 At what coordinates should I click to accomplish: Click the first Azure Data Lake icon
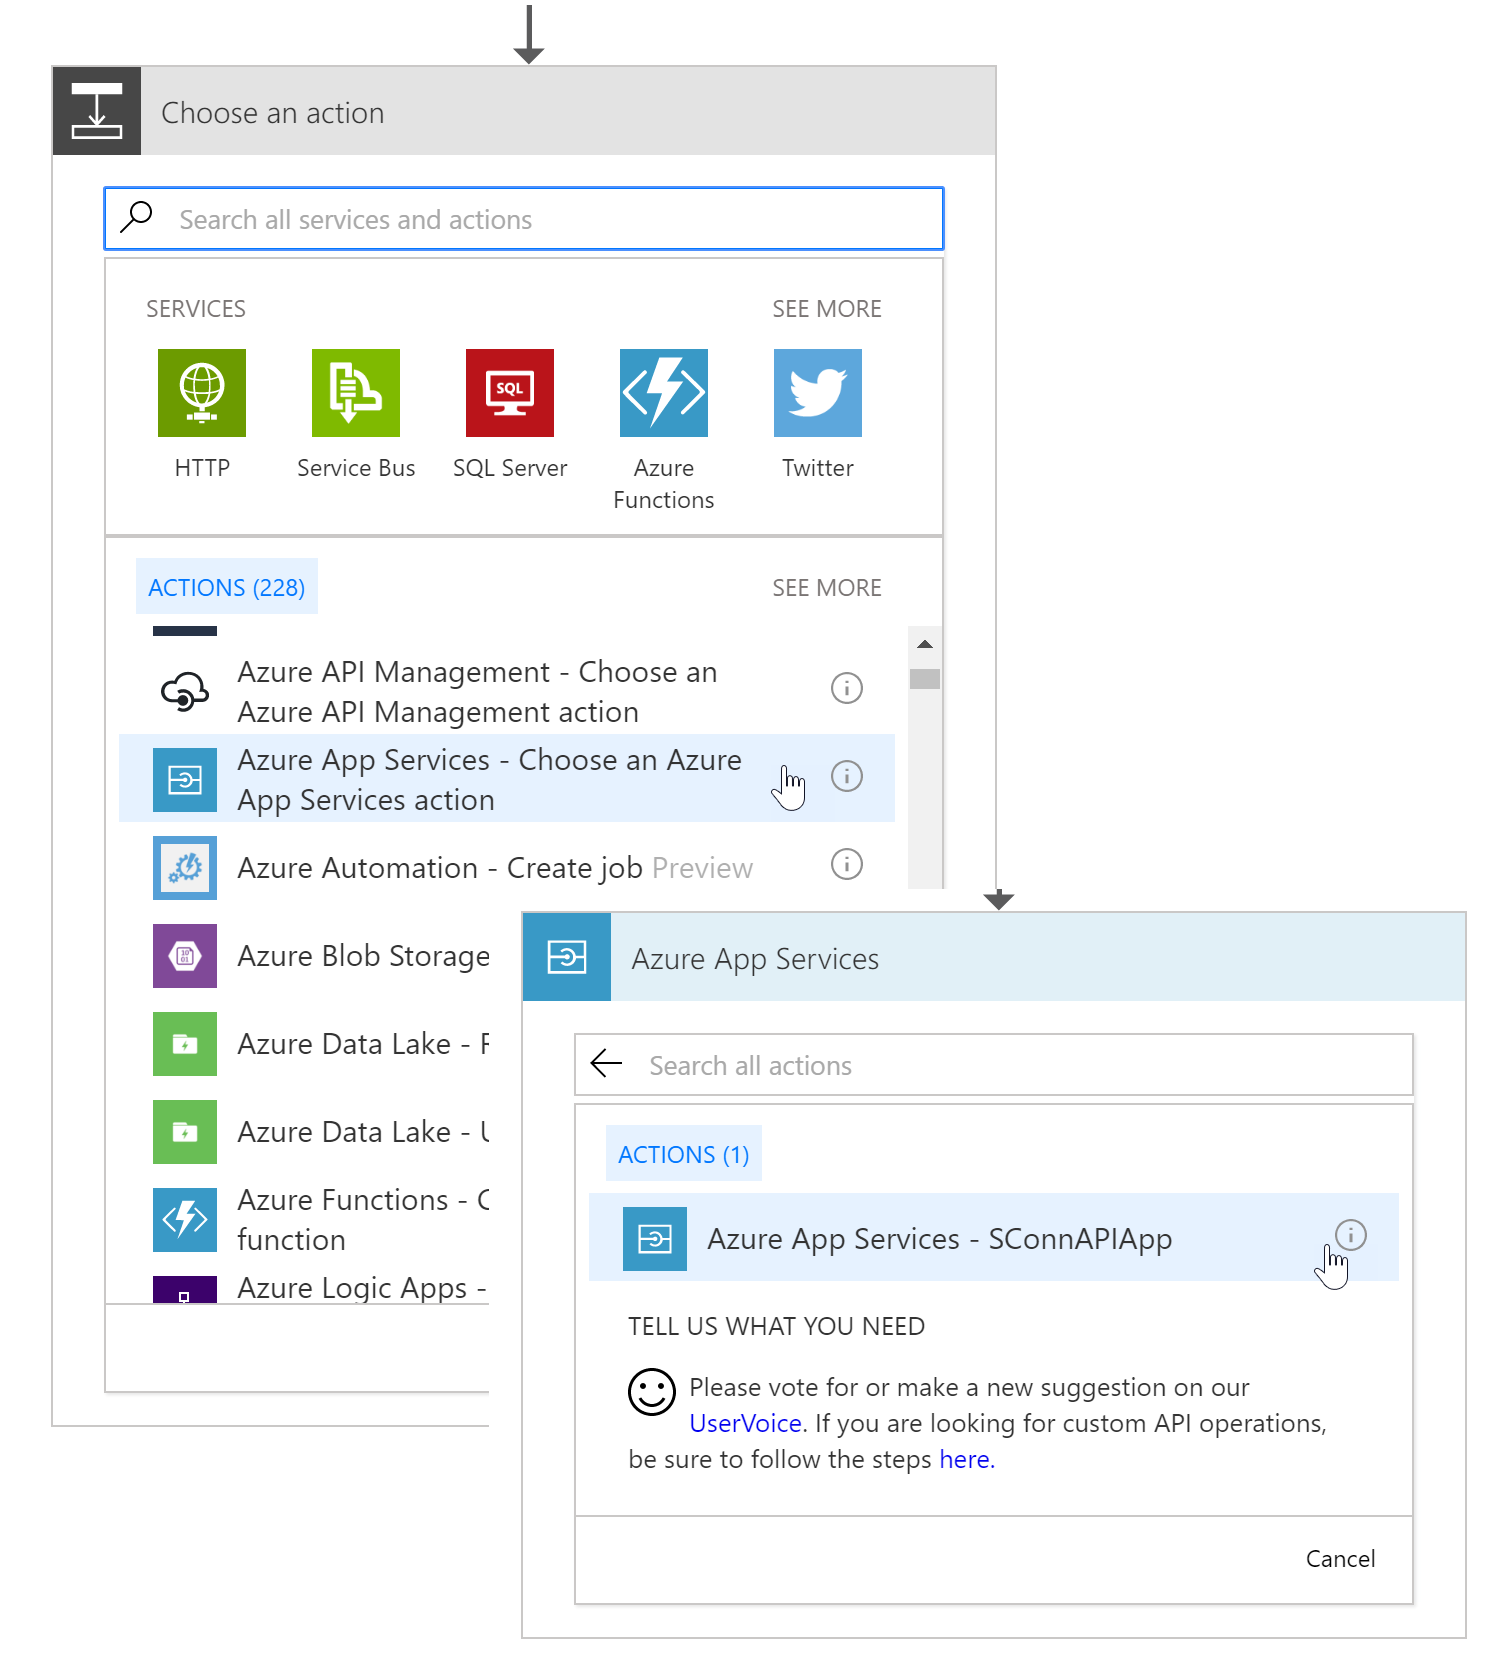(185, 1043)
